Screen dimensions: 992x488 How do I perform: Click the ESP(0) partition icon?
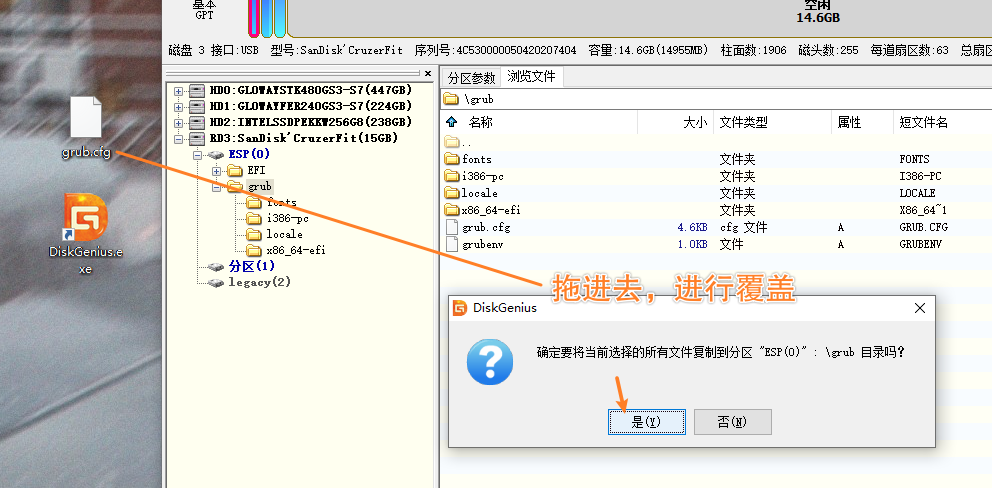216,154
